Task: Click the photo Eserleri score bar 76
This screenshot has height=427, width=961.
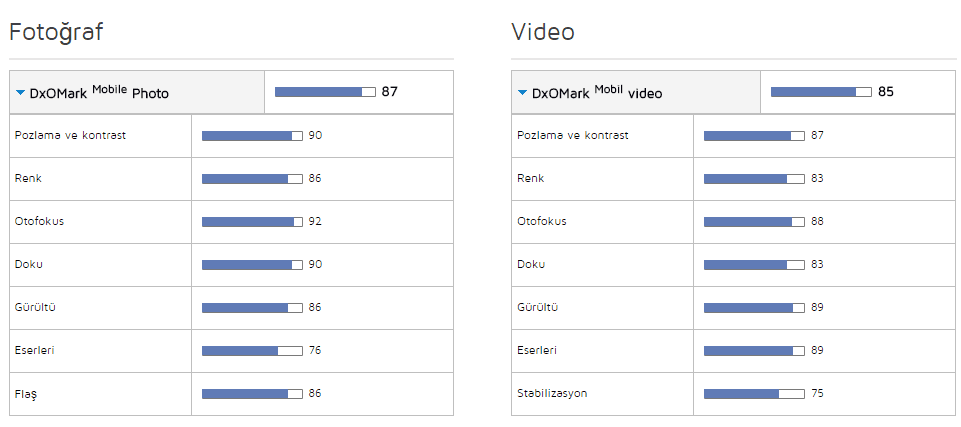Action: point(252,350)
